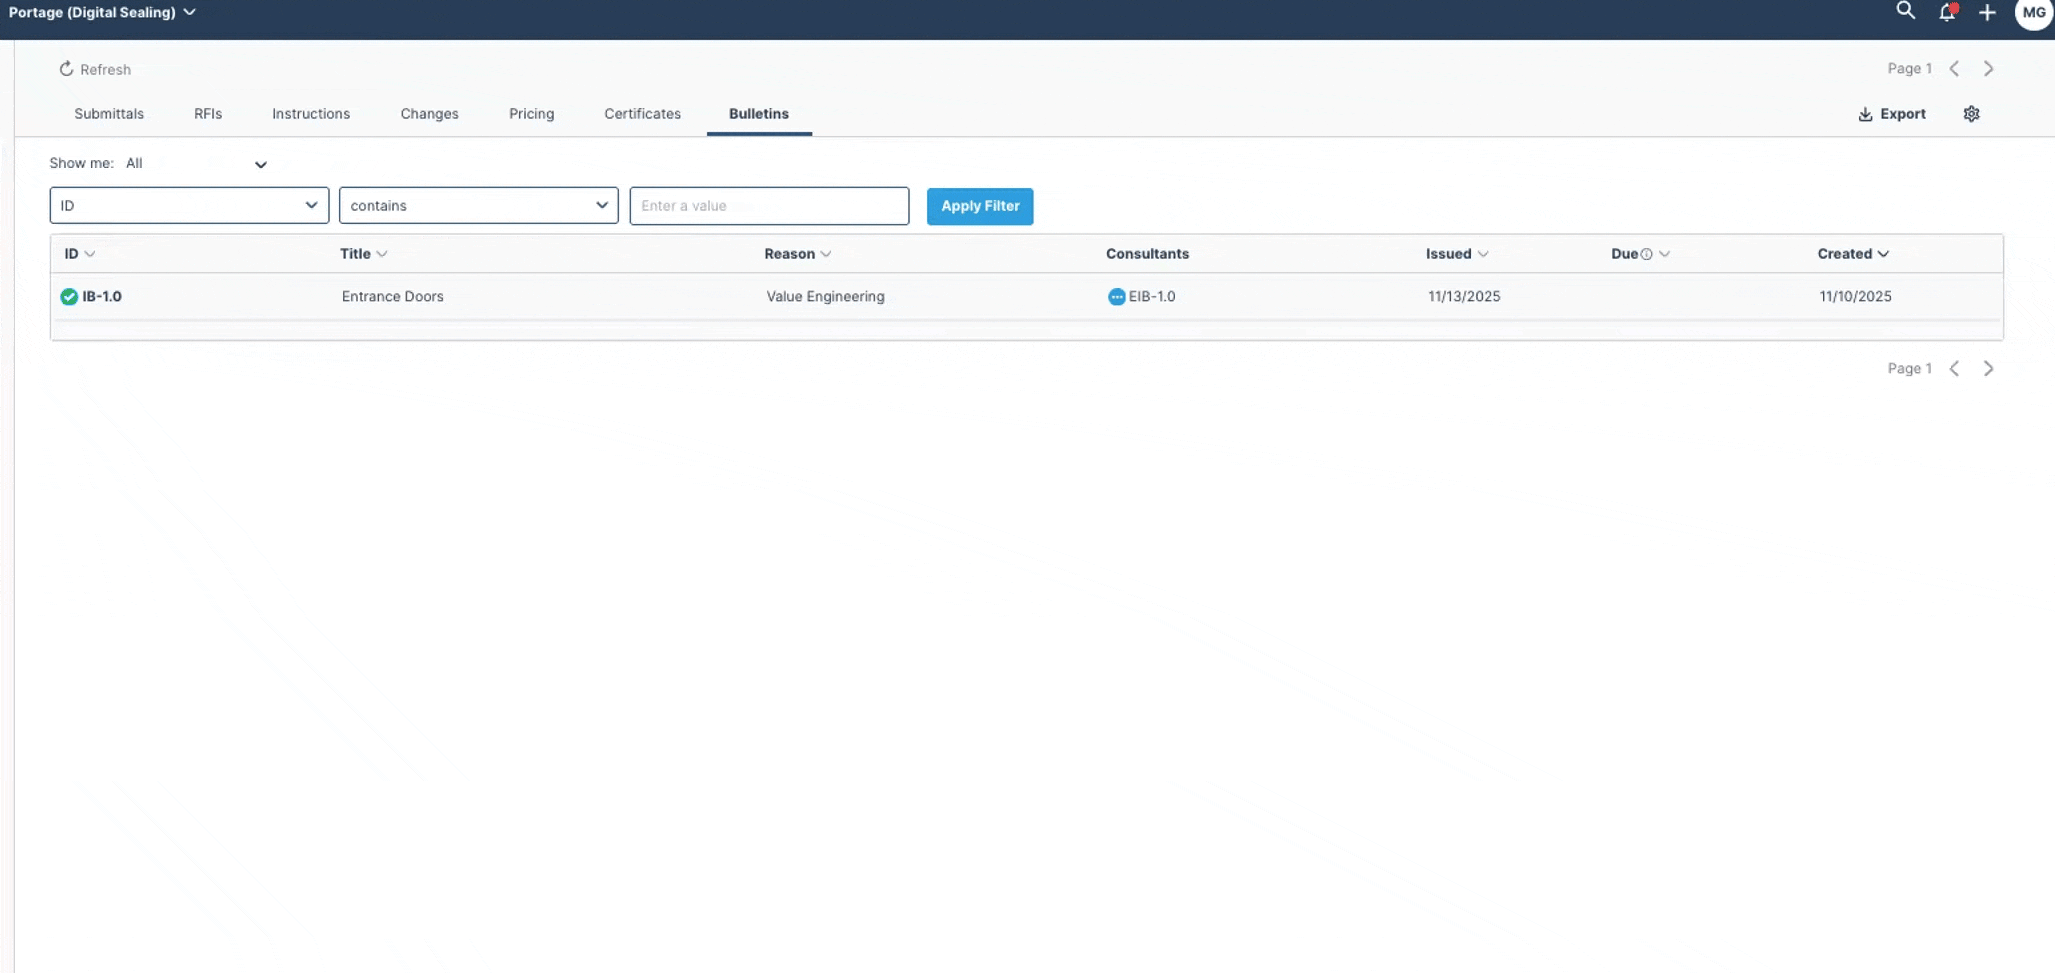Open the contains operator dropdown
Viewport: 2055px width, 973px height.
coord(479,205)
